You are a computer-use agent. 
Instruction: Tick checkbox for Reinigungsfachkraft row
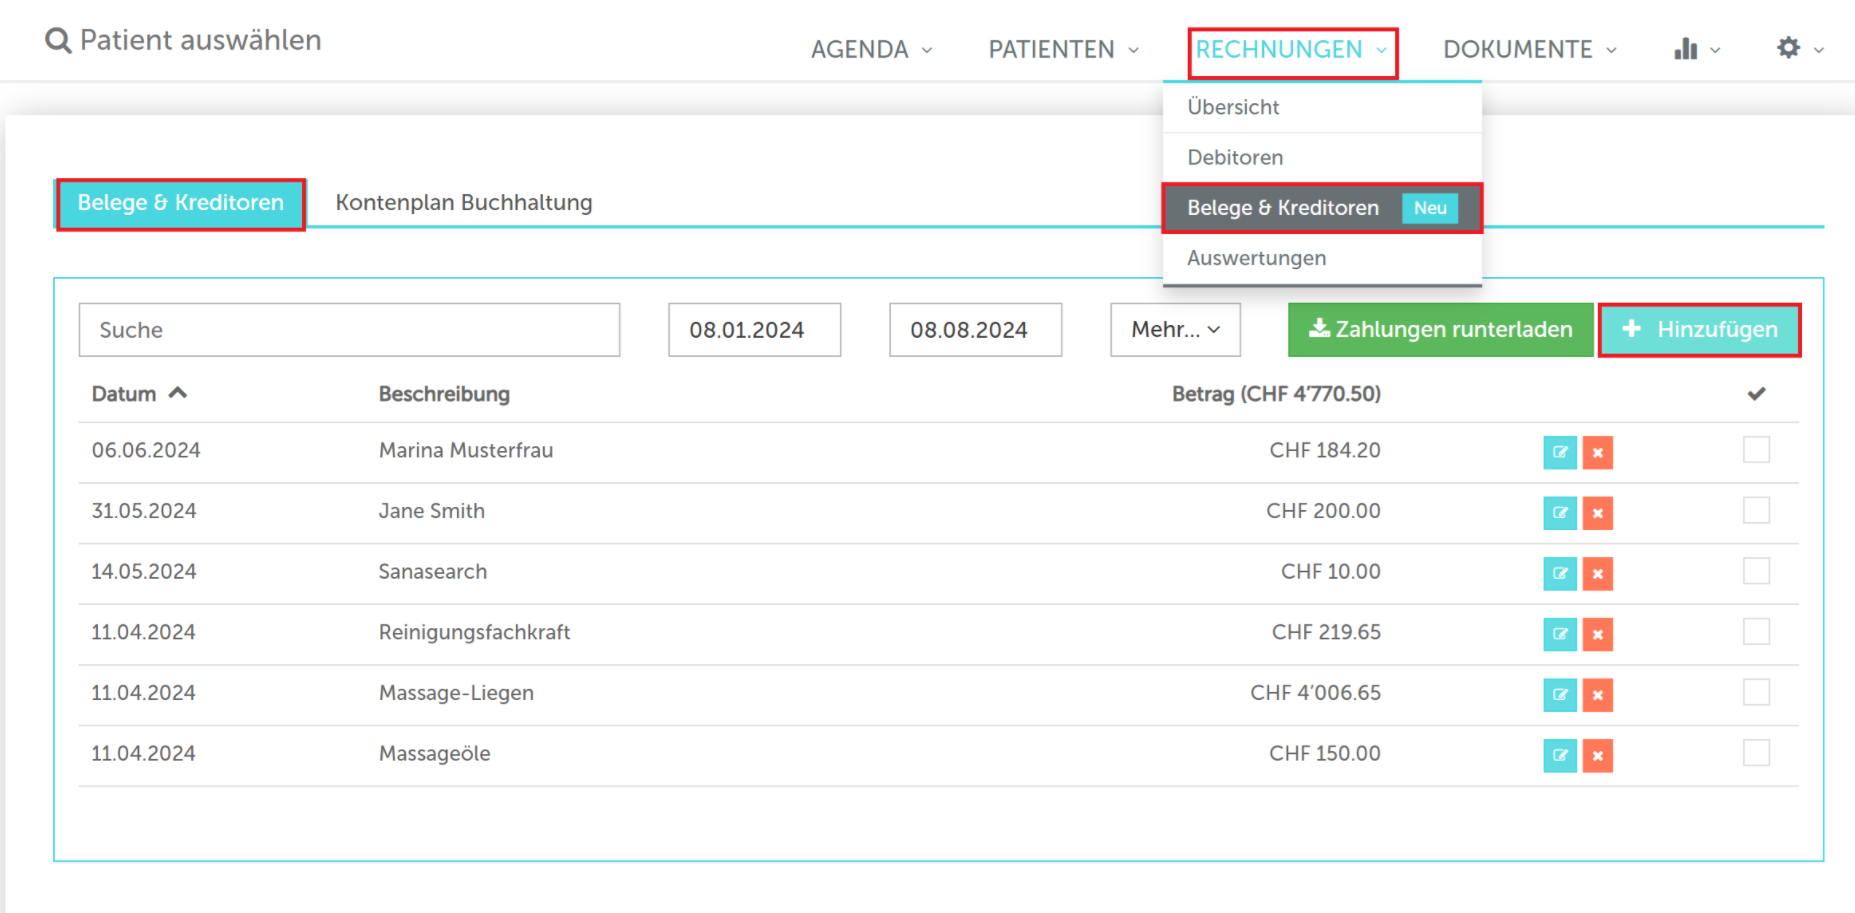tap(1756, 631)
